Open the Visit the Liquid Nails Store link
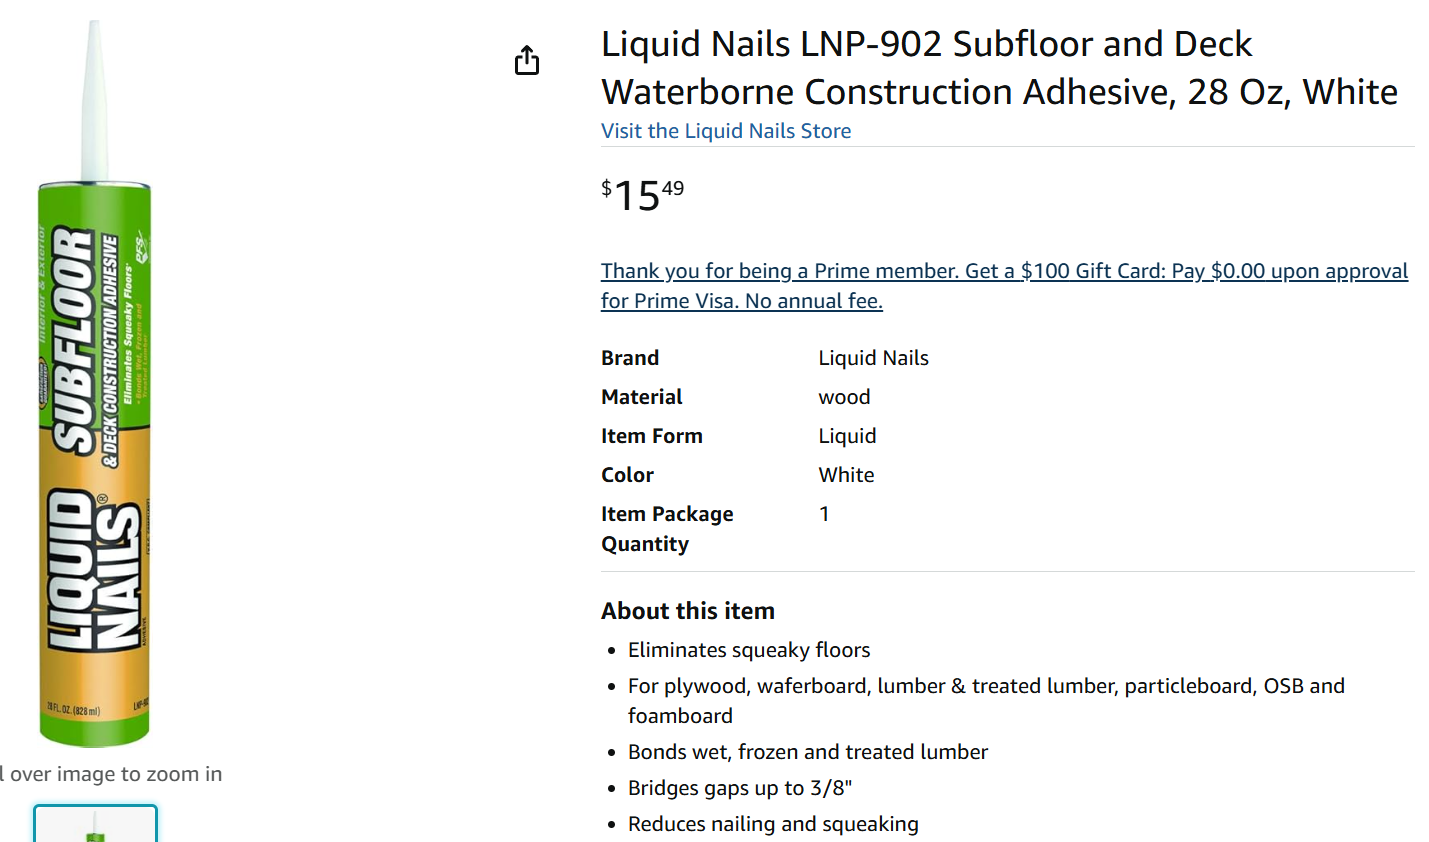The width and height of the screenshot is (1429, 842). [x=726, y=131]
